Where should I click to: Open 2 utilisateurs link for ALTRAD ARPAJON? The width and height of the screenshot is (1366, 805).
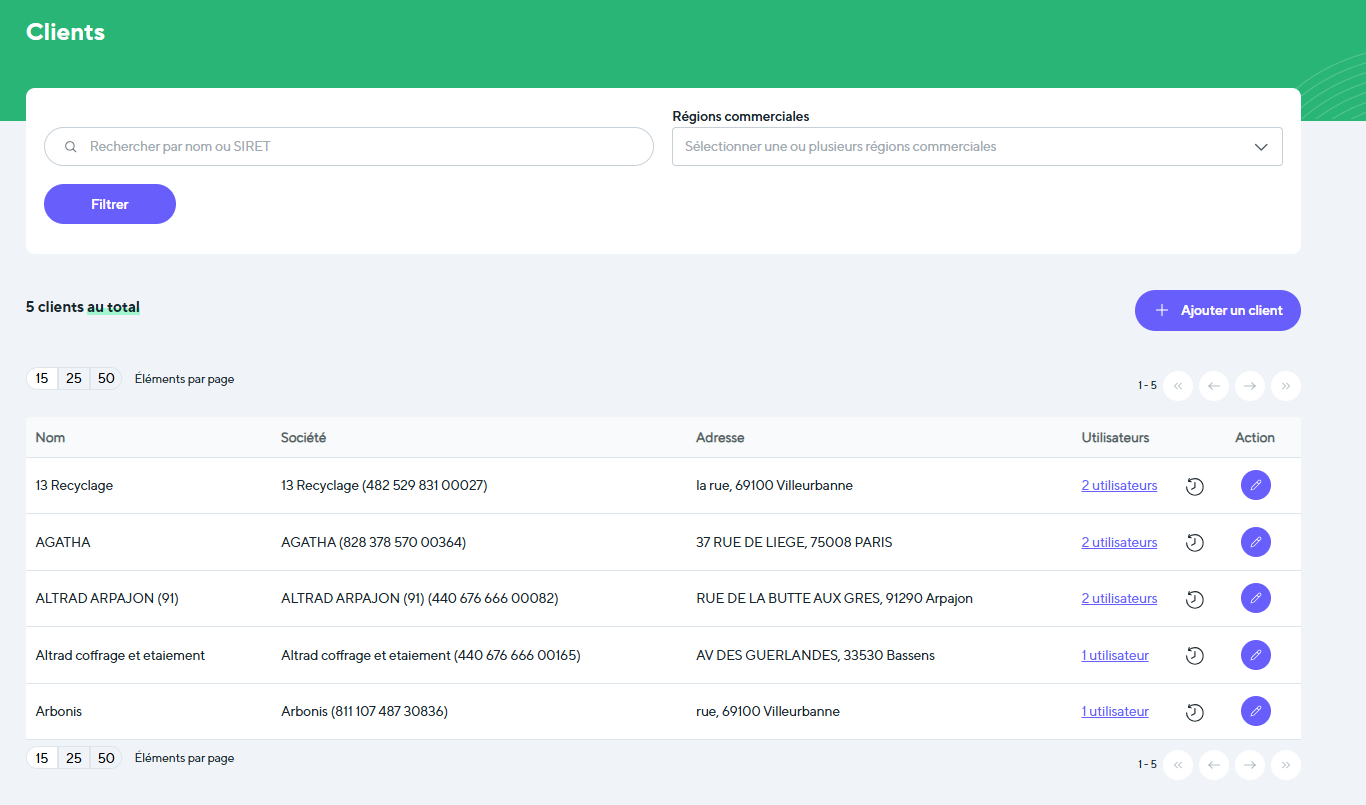coord(1119,598)
